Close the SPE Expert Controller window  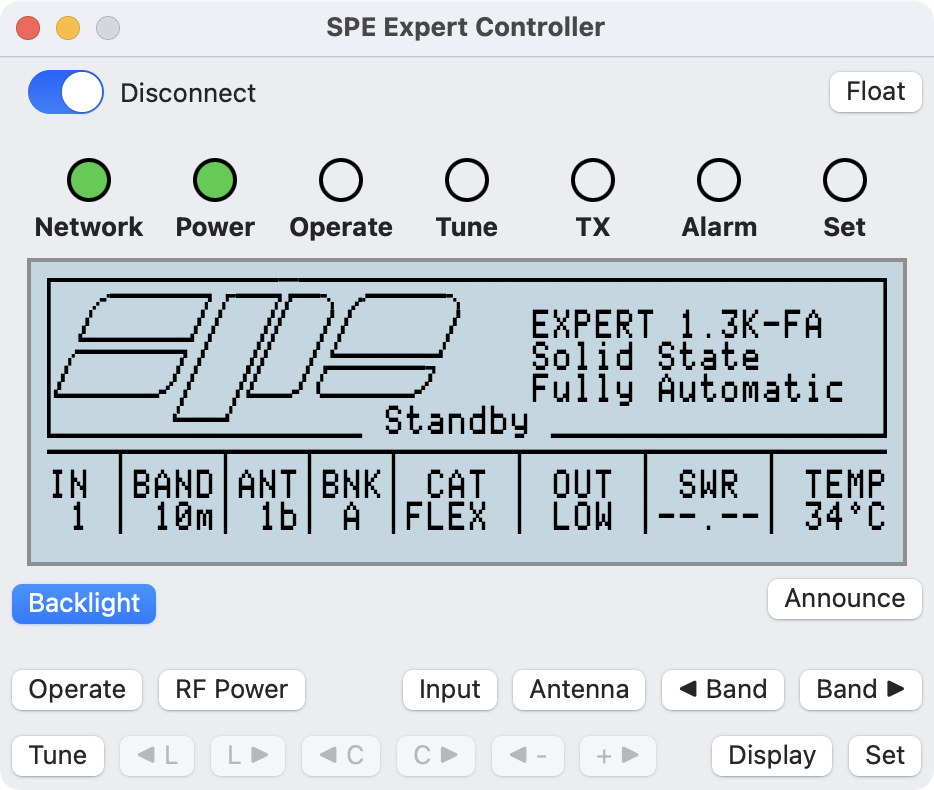click(x=28, y=28)
